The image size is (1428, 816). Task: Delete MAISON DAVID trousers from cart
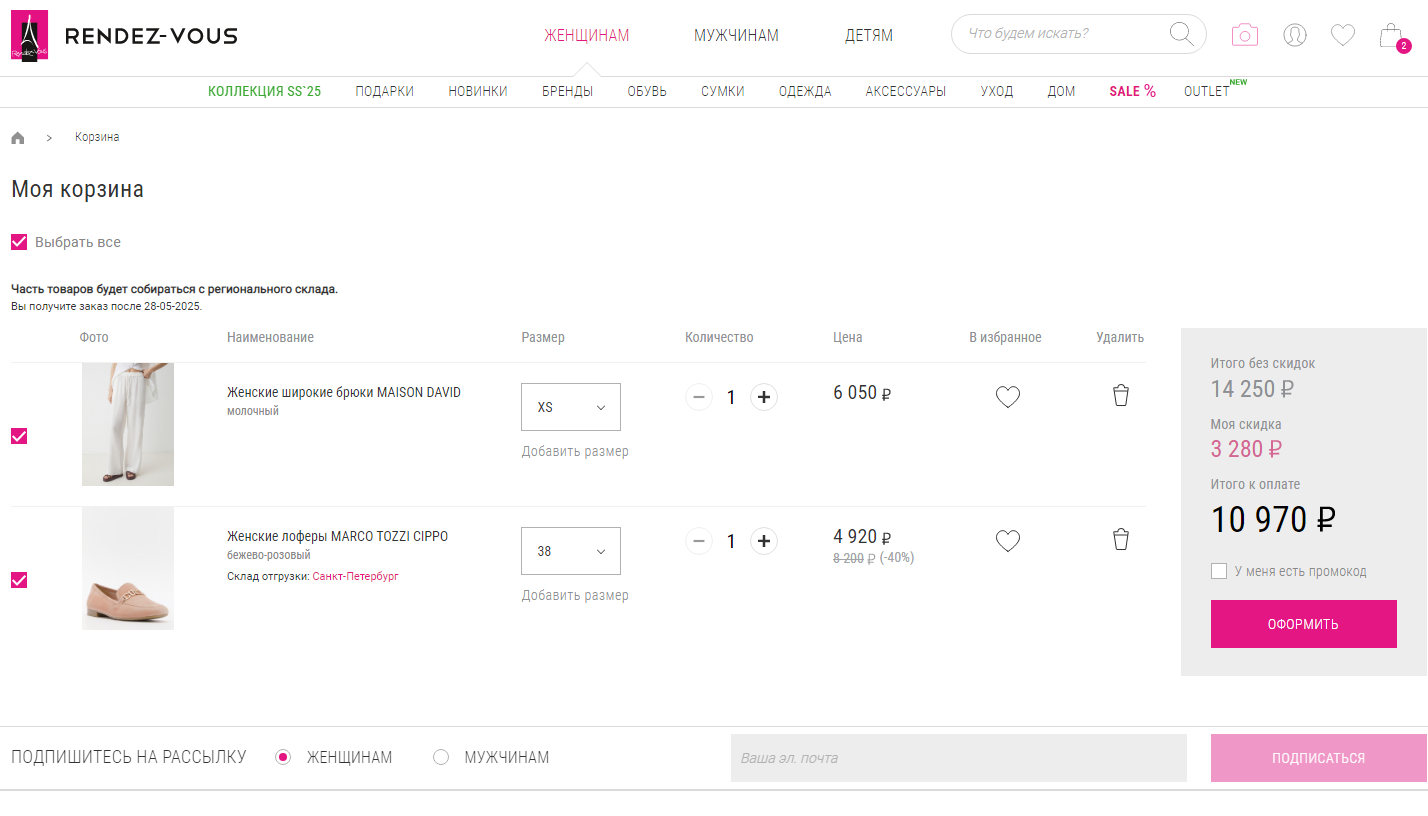pyautogui.click(x=1121, y=395)
